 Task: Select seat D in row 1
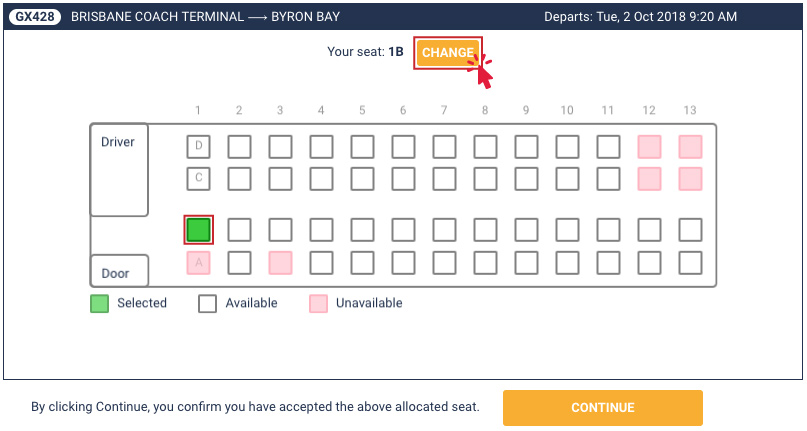pos(199,147)
